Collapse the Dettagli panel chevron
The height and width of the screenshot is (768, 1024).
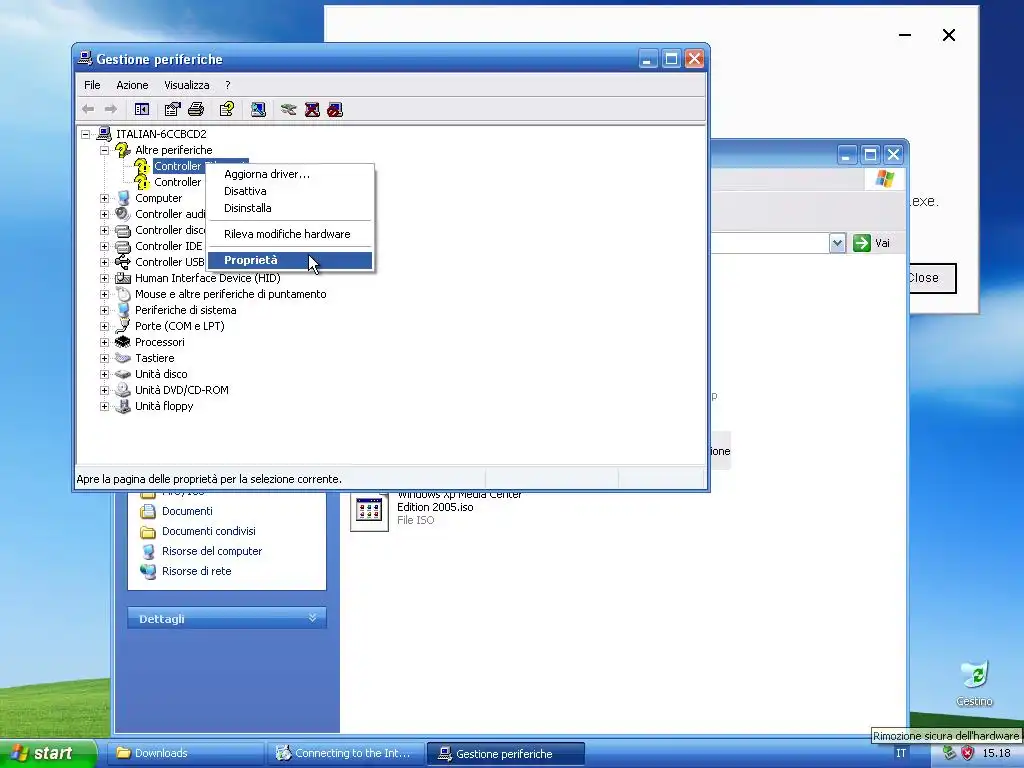312,618
